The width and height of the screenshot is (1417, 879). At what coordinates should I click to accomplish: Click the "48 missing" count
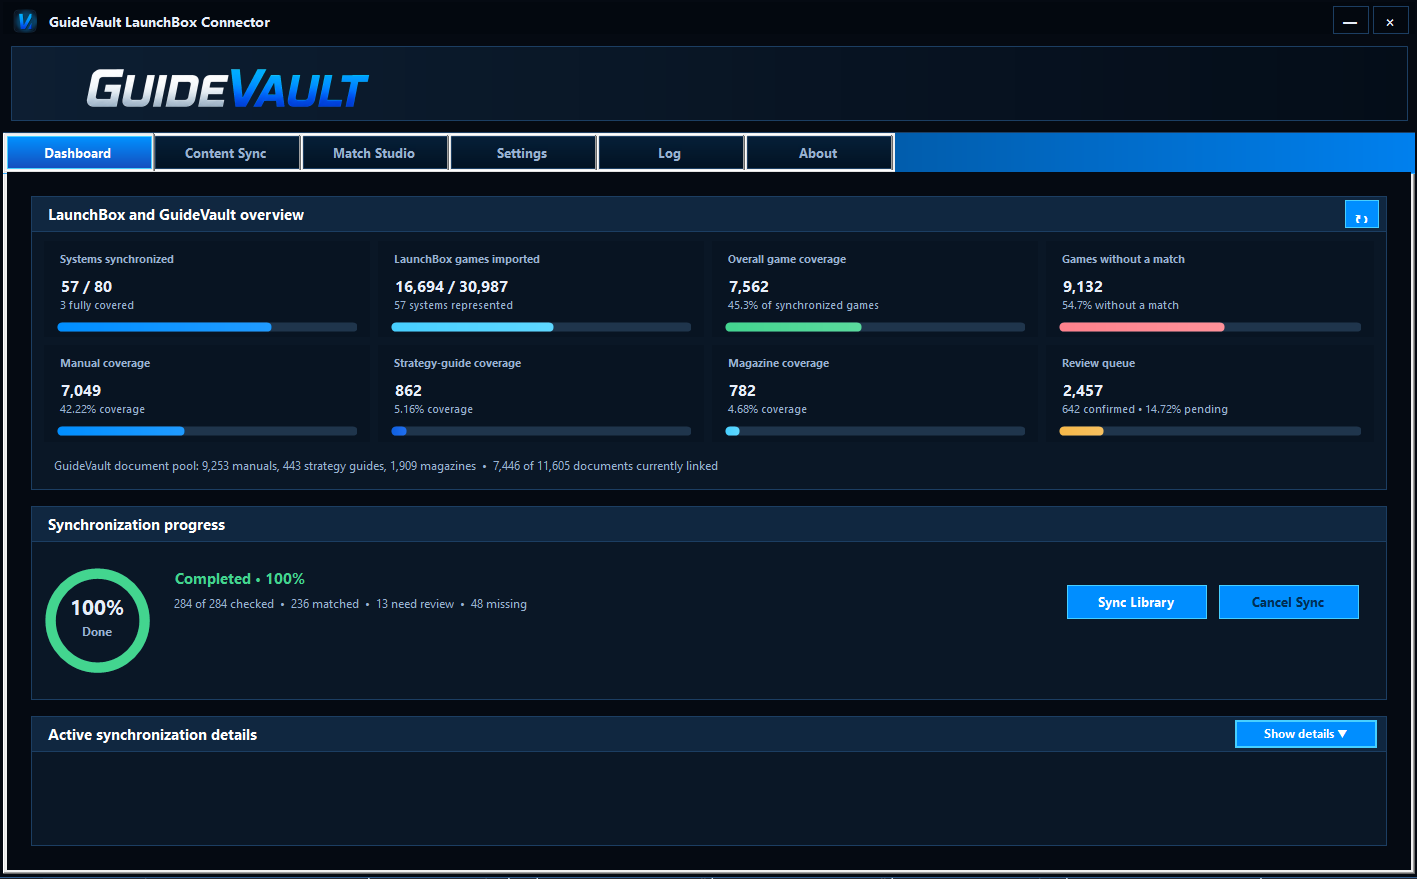click(499, 604)
